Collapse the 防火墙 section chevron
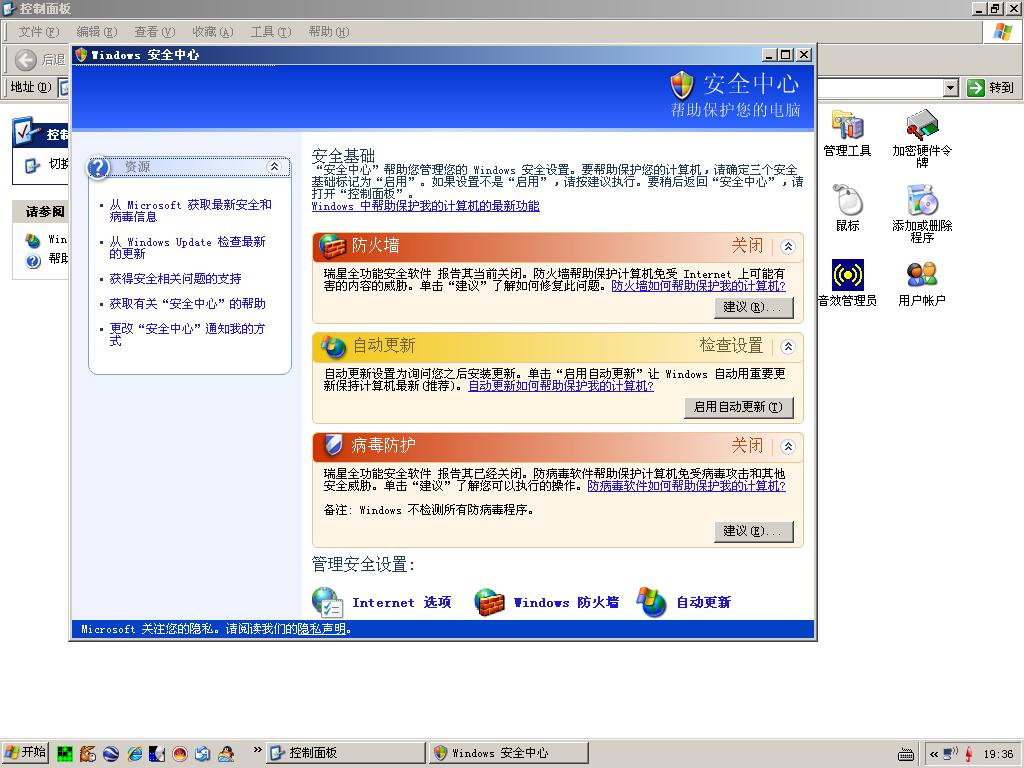 click(788, 247)
